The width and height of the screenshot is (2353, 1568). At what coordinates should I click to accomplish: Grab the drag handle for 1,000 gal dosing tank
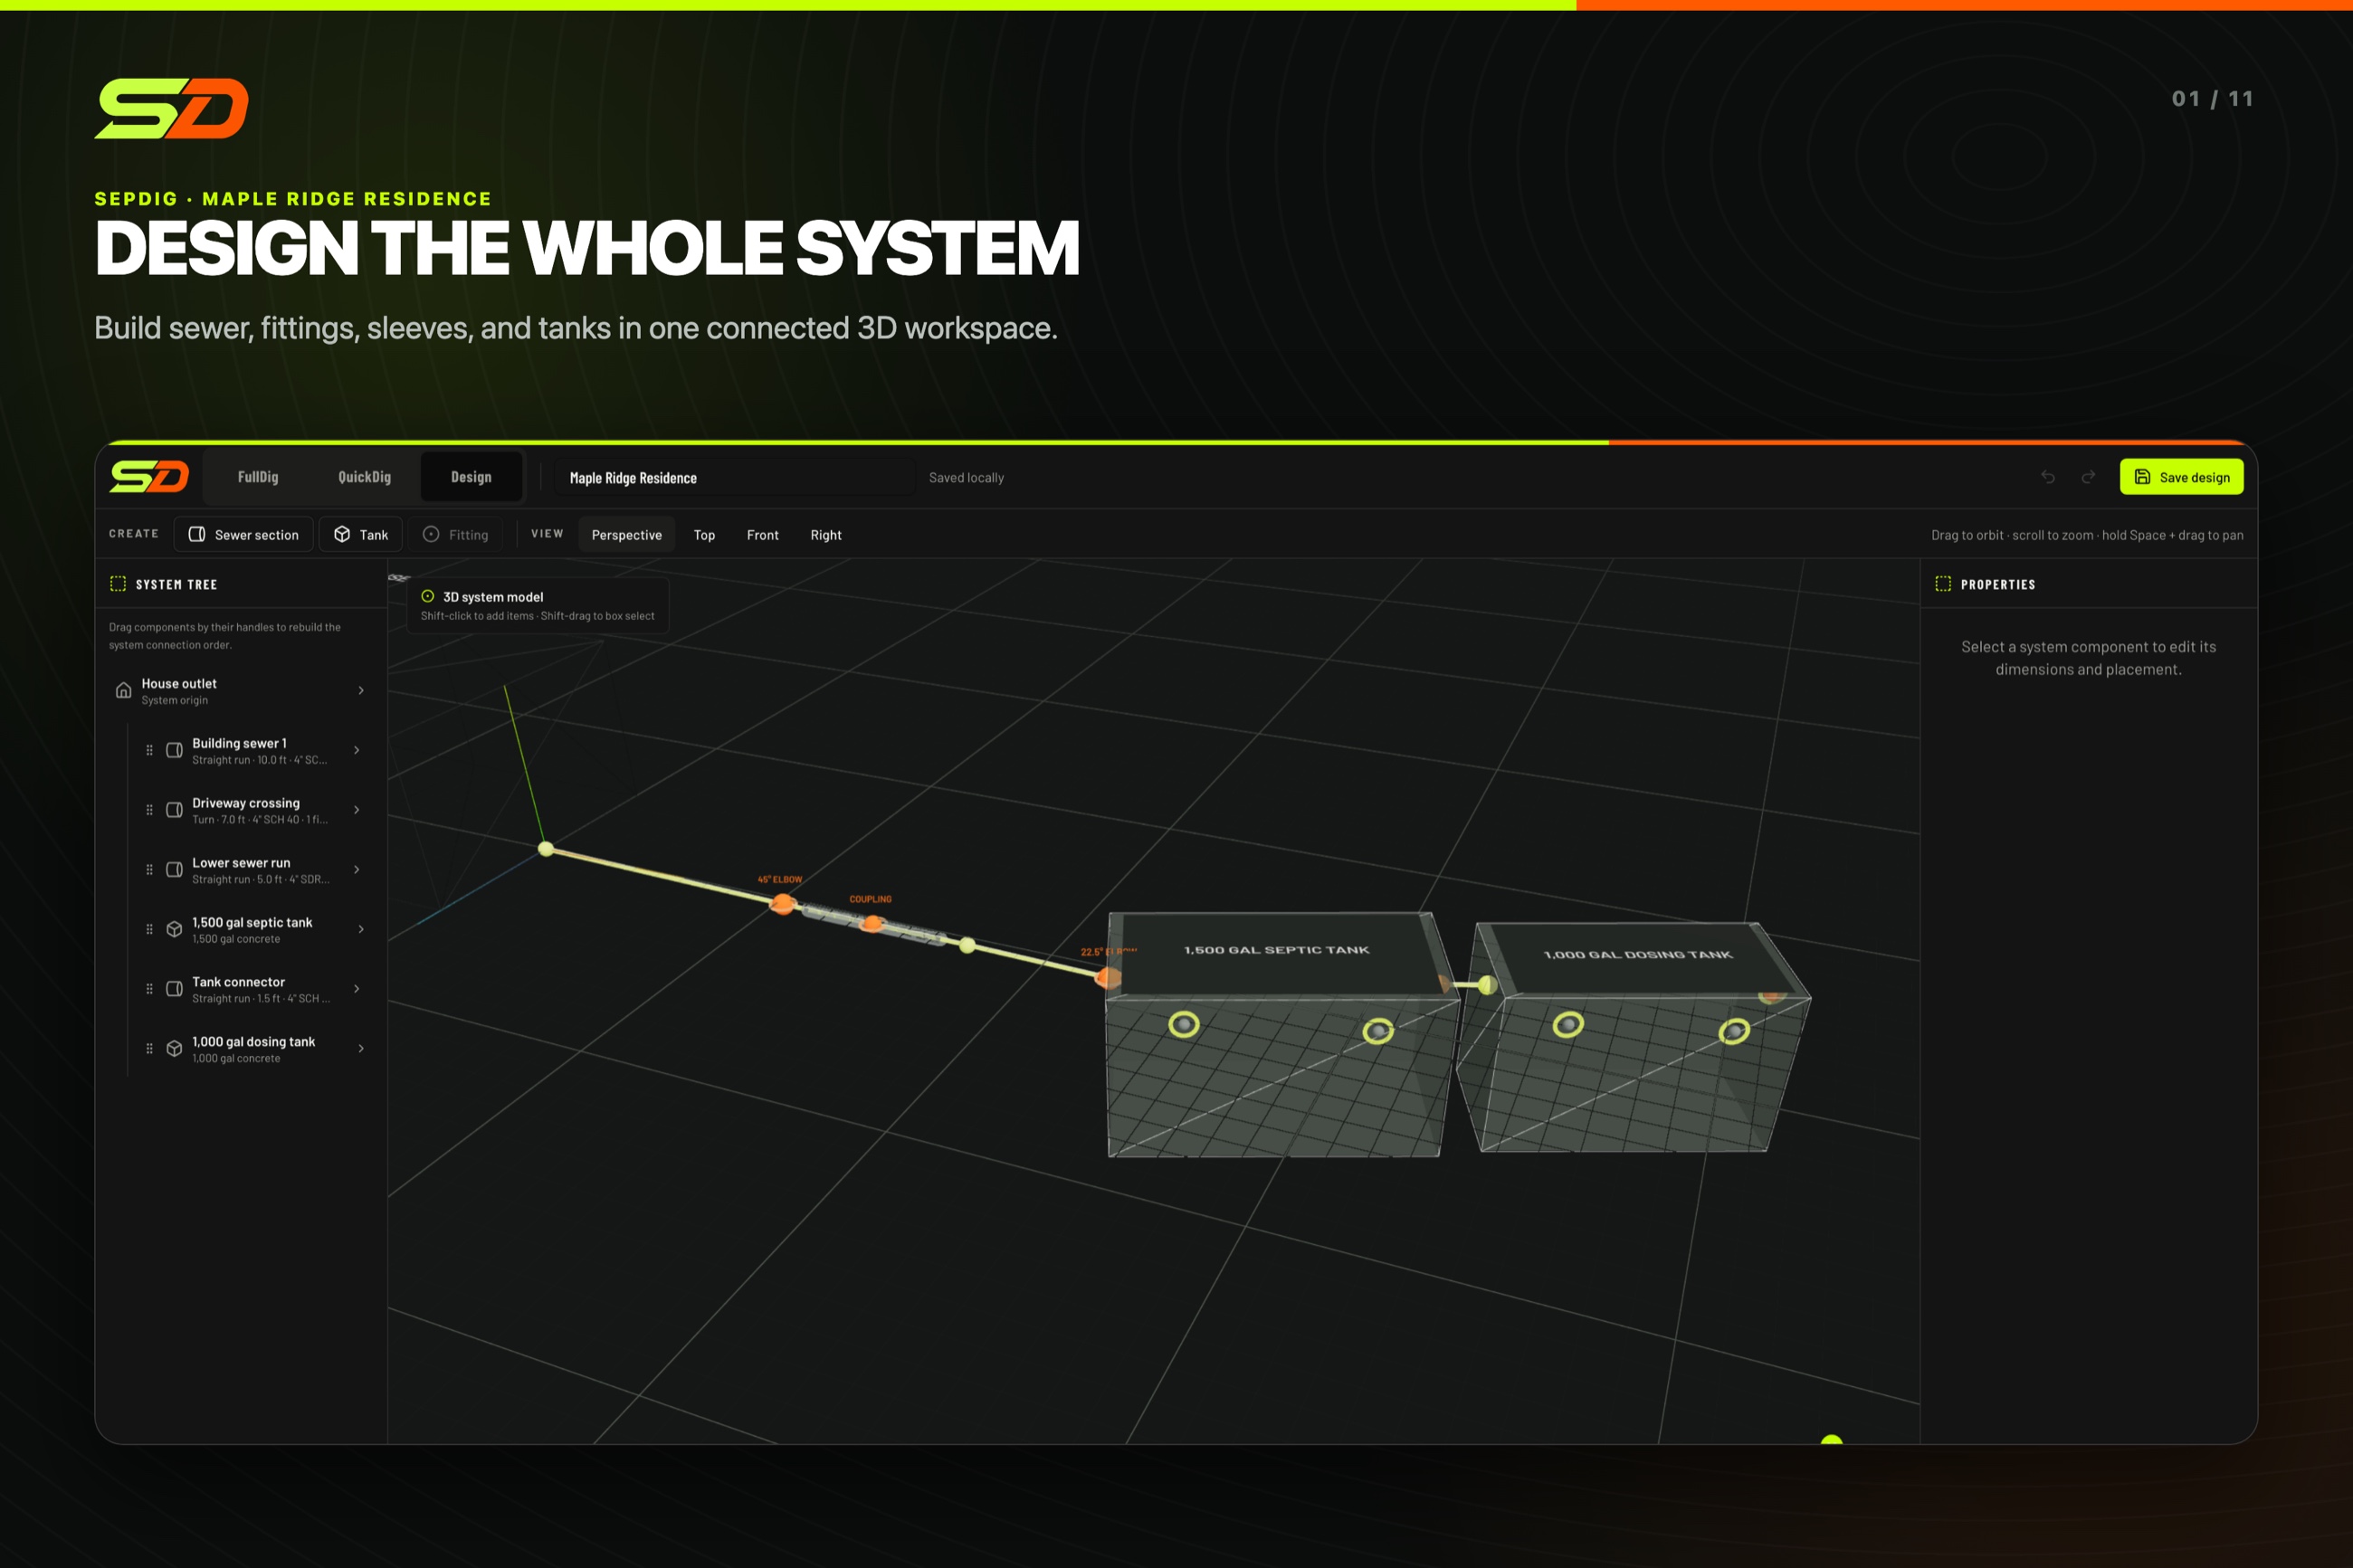149,1049
